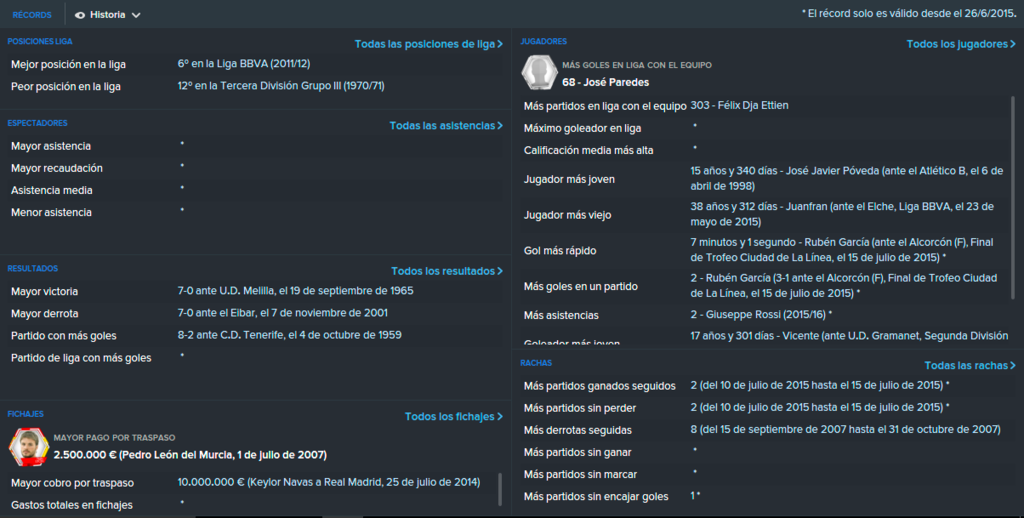The image size is (1024, 518).
Task: Switch to the Récords tab
Action: [32, 14]
